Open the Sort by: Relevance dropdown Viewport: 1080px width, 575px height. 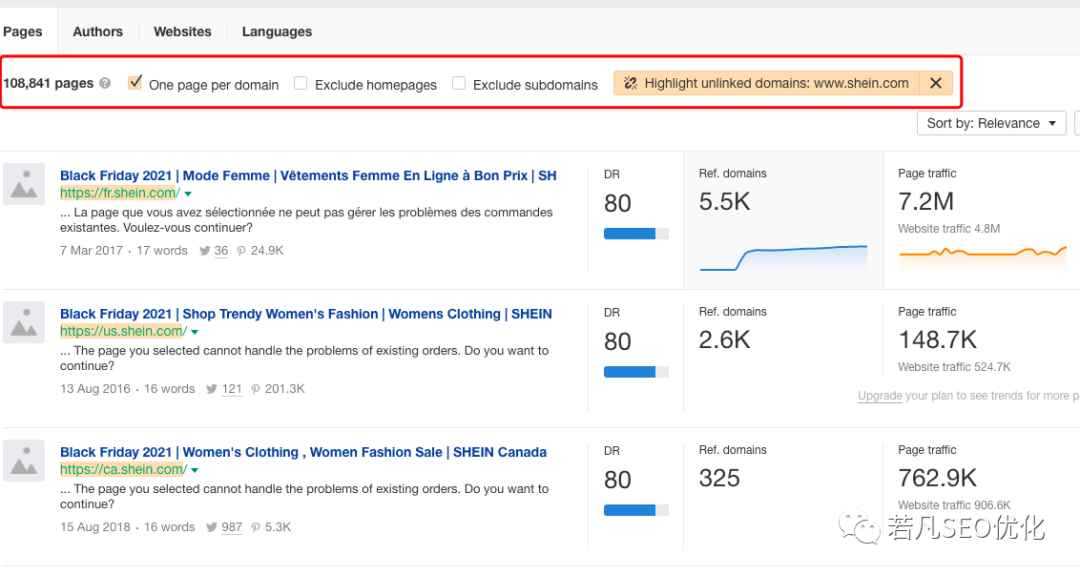[991, 123]
